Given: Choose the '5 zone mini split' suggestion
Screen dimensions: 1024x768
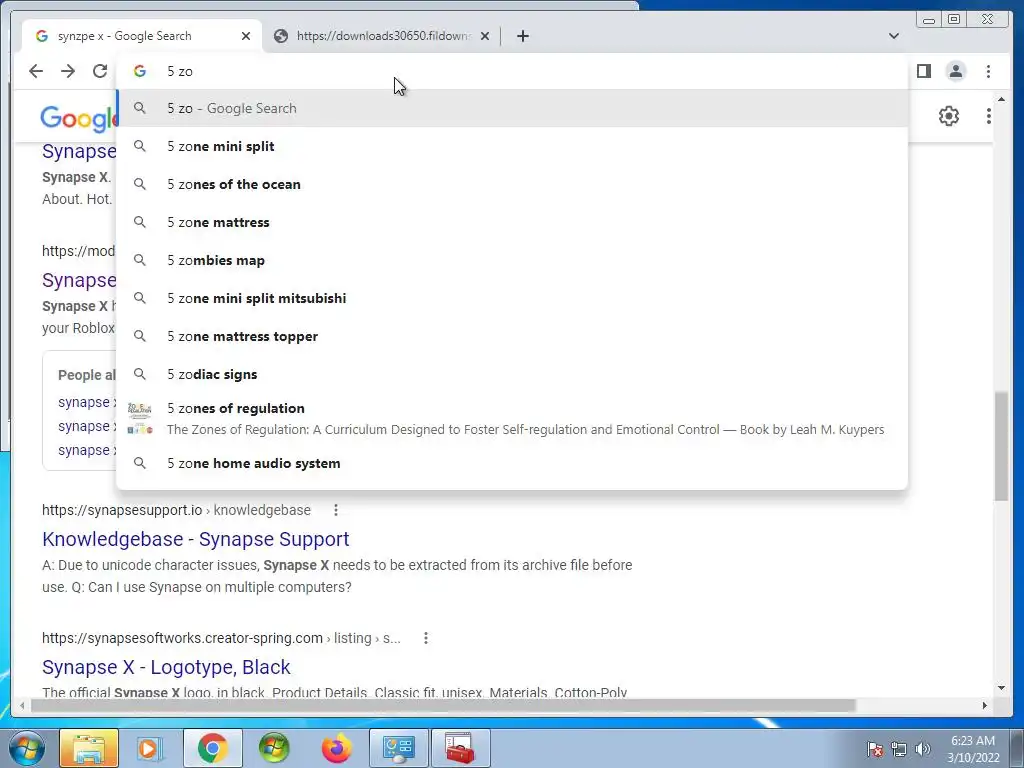Looking at the screenshot, I should 512,146.
